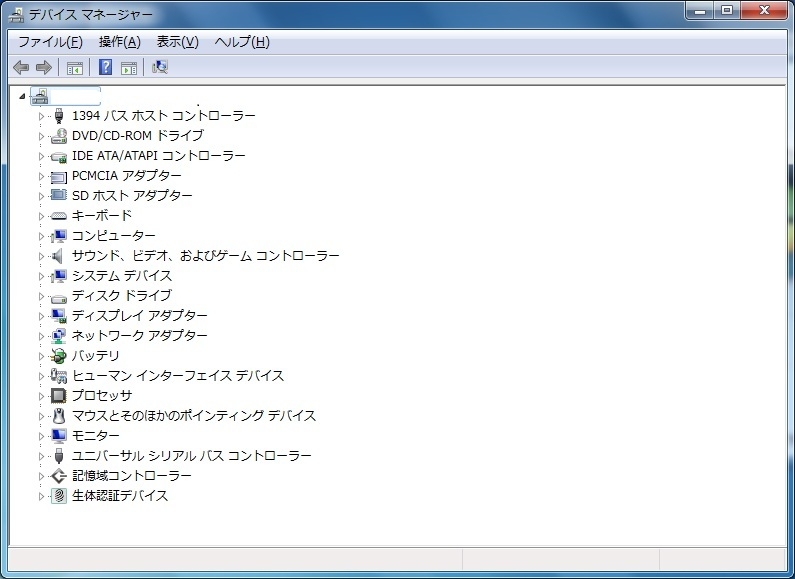Image resolution: width=795 pixels, height=579 pixels.
Task: Select the SD ホスト アダプター label
Action: click(x=132, y=196)
